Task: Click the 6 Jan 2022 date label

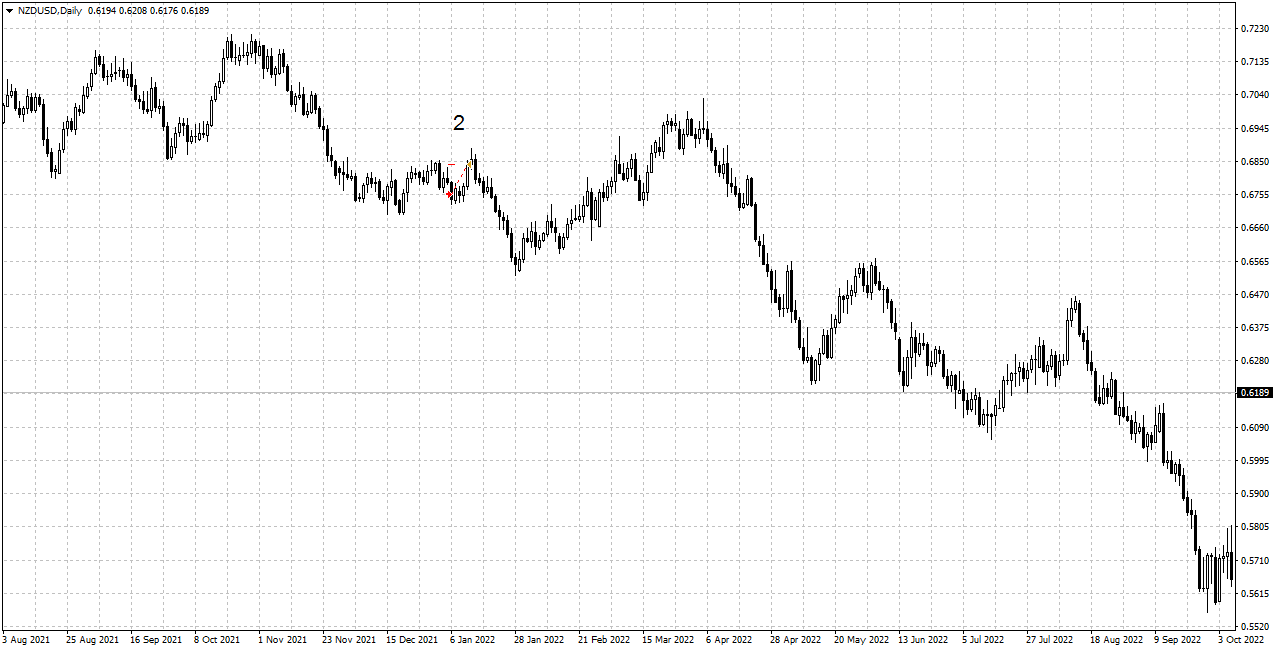Action: click(x=475, y=638)
